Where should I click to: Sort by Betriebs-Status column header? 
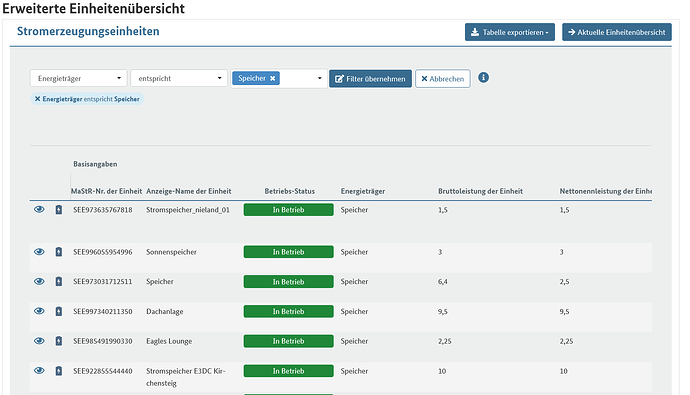point(290,191)
